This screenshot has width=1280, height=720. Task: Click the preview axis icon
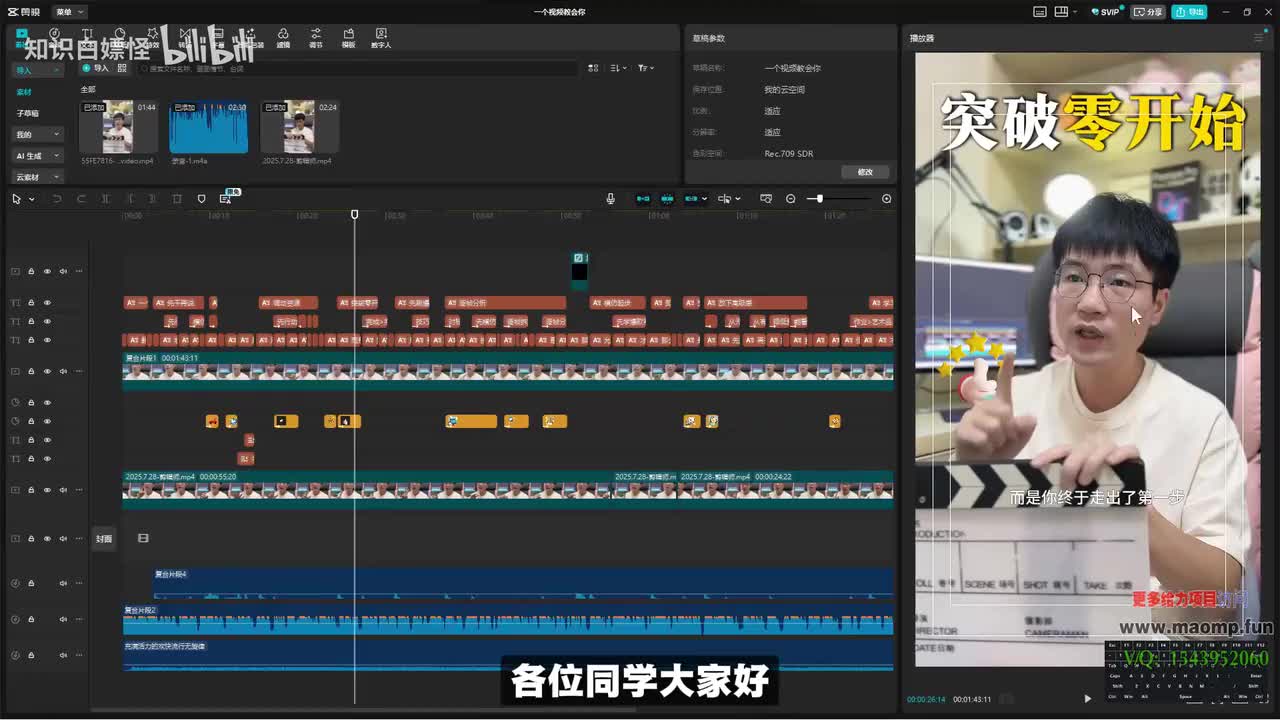coord(724,199)
